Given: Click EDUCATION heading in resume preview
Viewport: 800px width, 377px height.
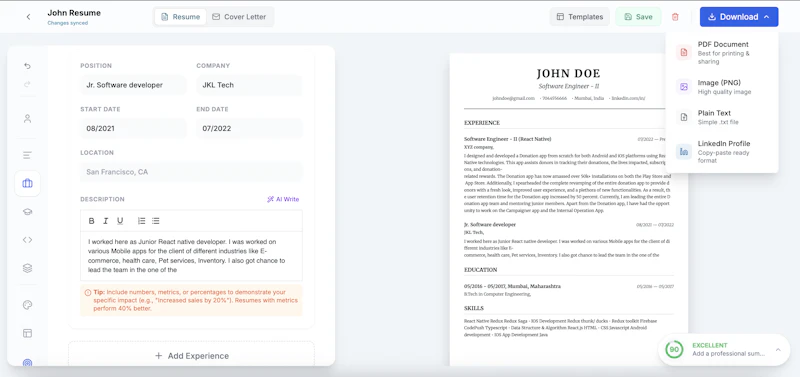Looking at the screenshot, I should point(480,270).
